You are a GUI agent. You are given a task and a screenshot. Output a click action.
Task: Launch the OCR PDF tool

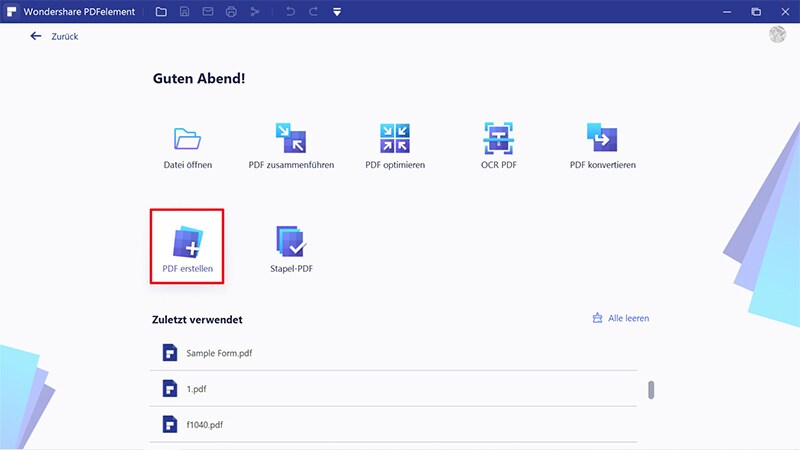pos(498,138)
